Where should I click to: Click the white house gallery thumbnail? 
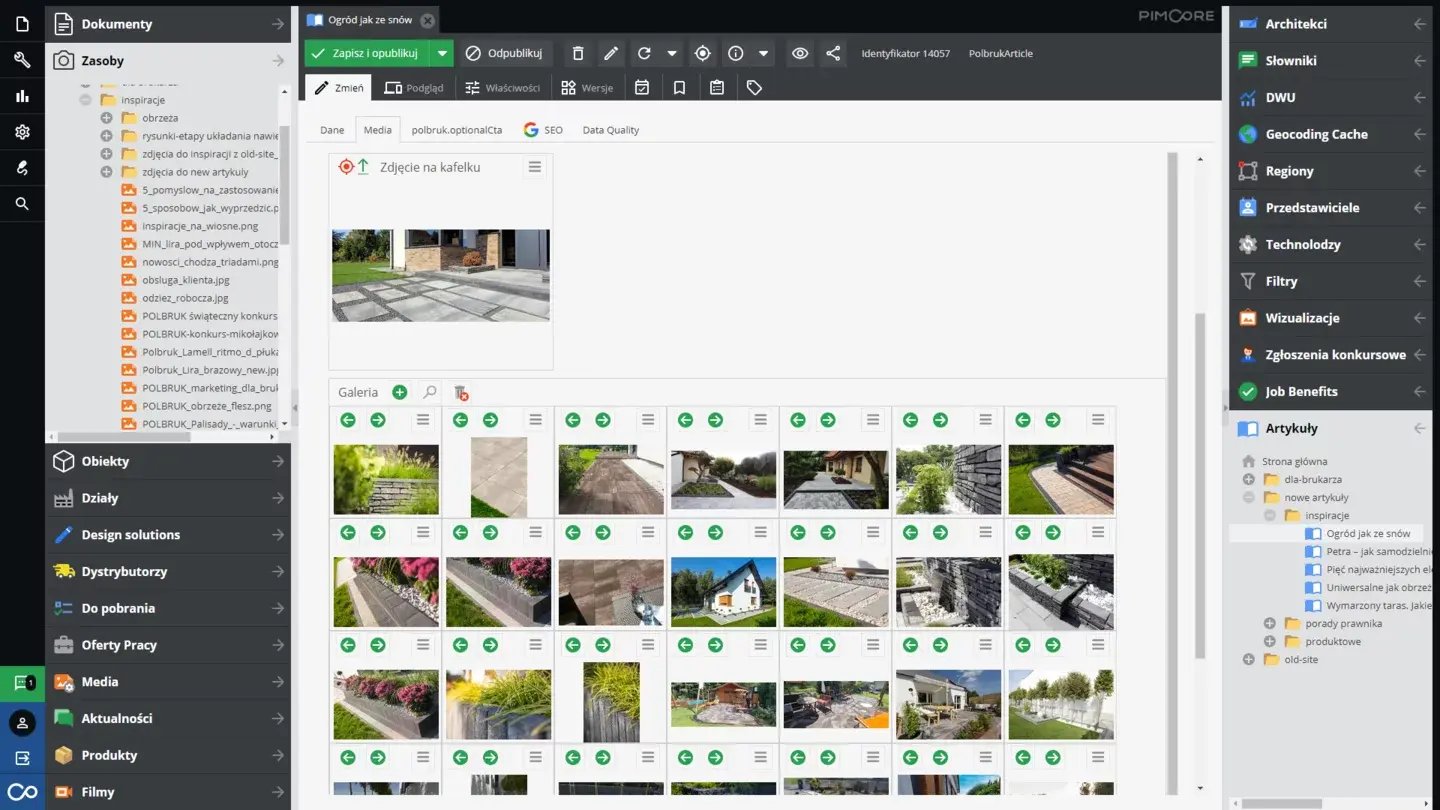(x=723, y=592)
